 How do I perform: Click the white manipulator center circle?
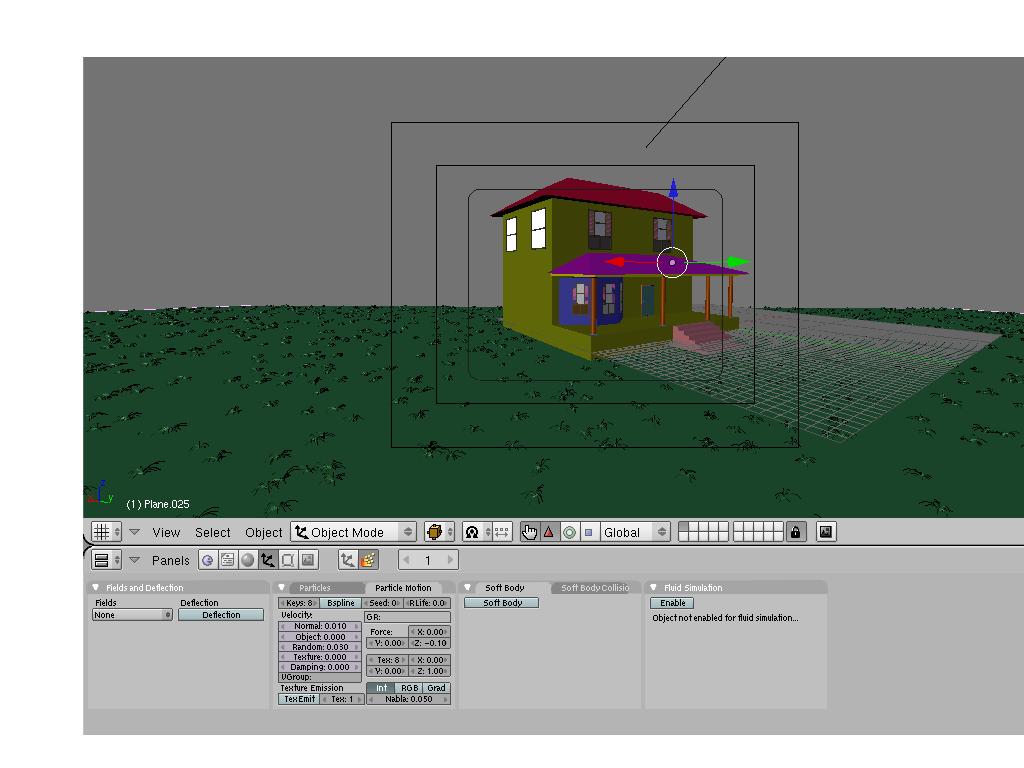coord(672,263)
